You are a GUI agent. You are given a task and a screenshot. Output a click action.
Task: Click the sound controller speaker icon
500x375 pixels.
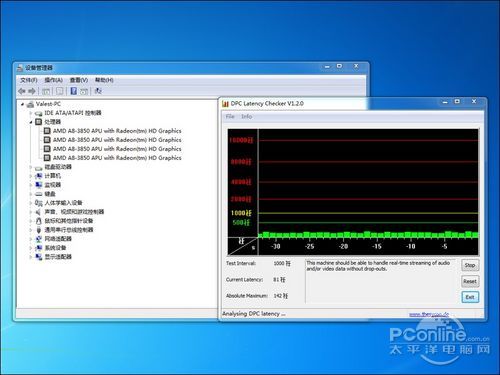click(x=39, y=212)
